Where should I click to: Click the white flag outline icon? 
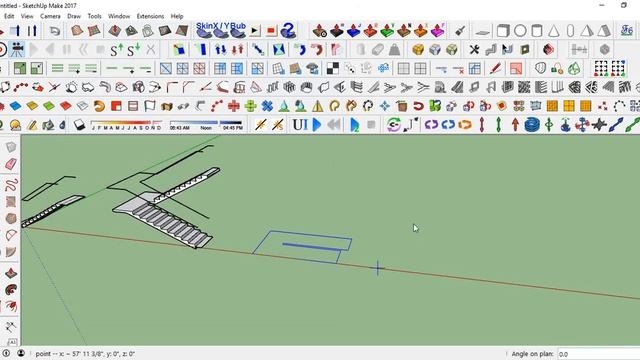149,106
